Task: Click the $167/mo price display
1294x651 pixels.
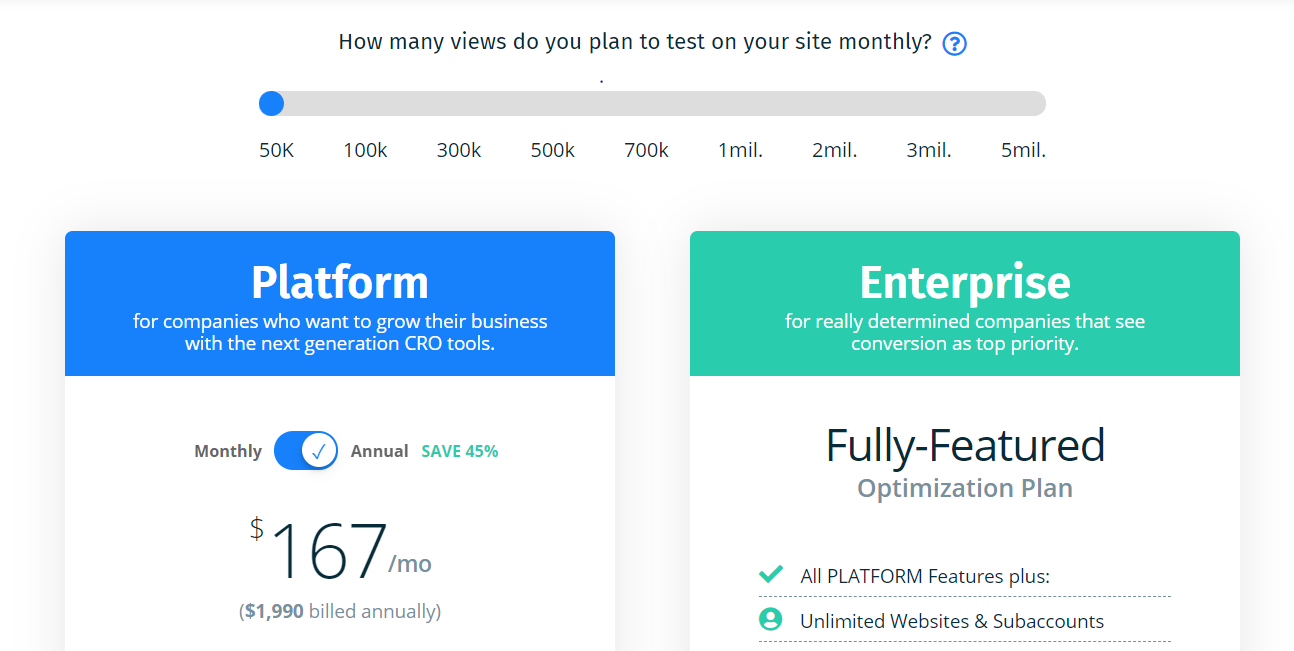Action: click(340, 548)
